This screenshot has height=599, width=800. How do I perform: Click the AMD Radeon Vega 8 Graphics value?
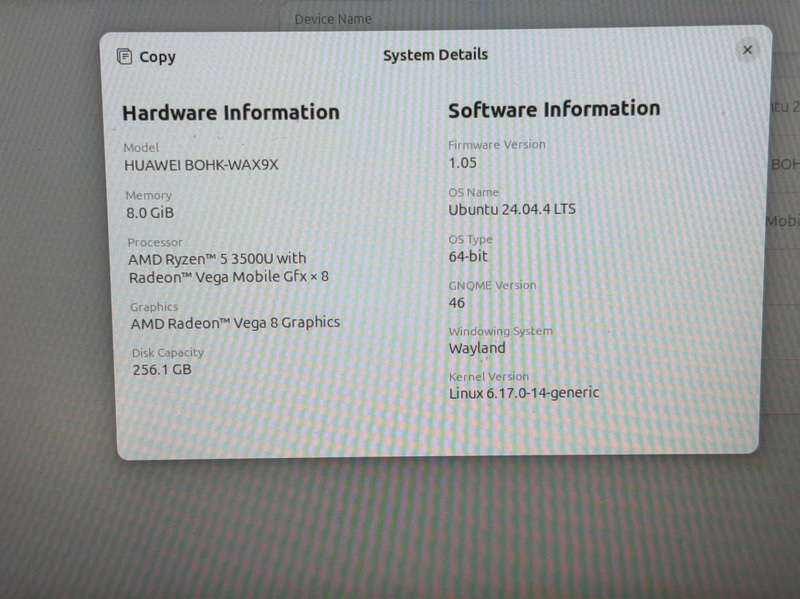point(235,323)
